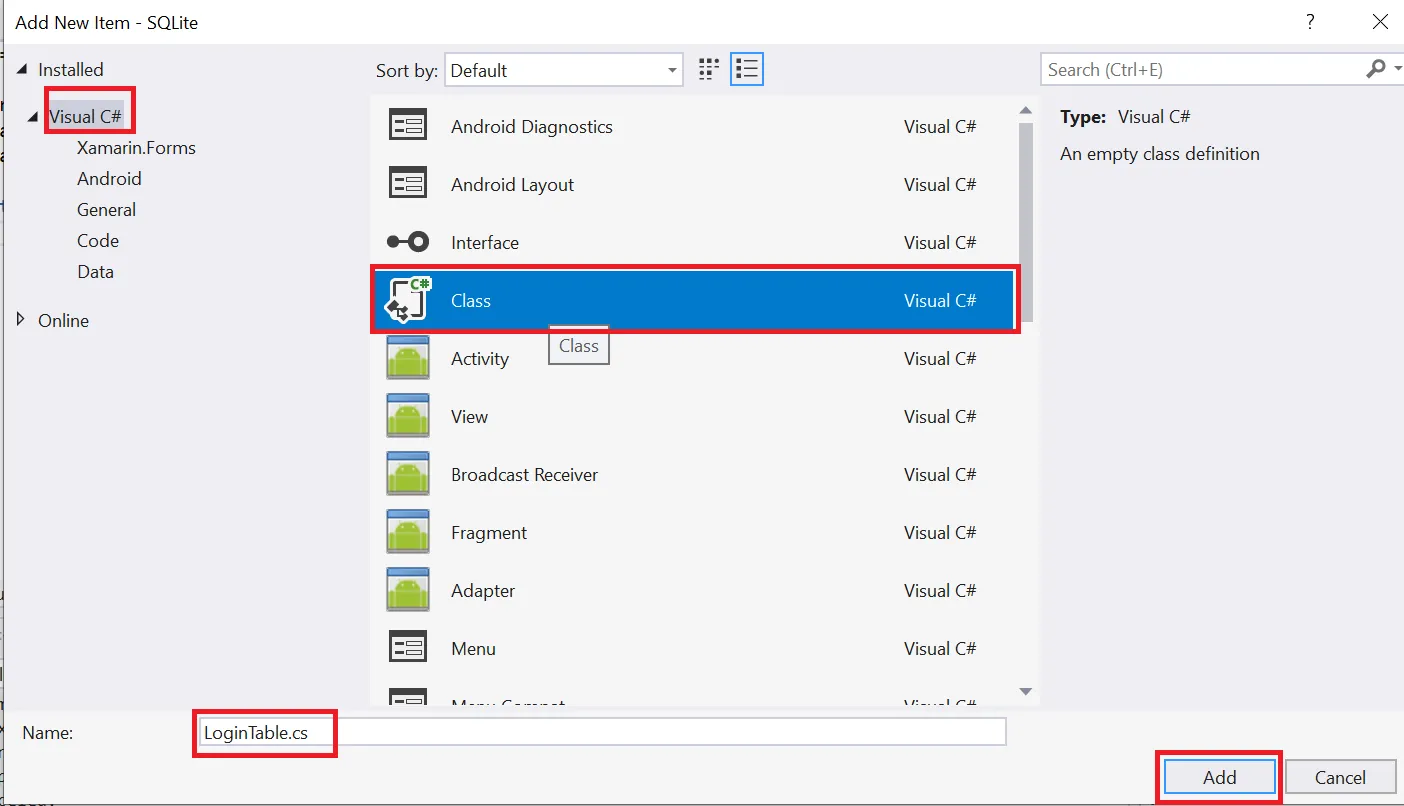
Task: Switch to medium icons list view
Action: pos(747,69)
